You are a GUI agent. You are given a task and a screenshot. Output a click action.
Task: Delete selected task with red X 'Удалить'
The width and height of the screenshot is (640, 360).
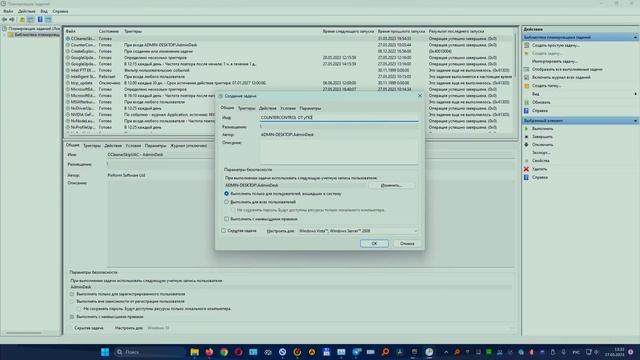click(539, 169)
